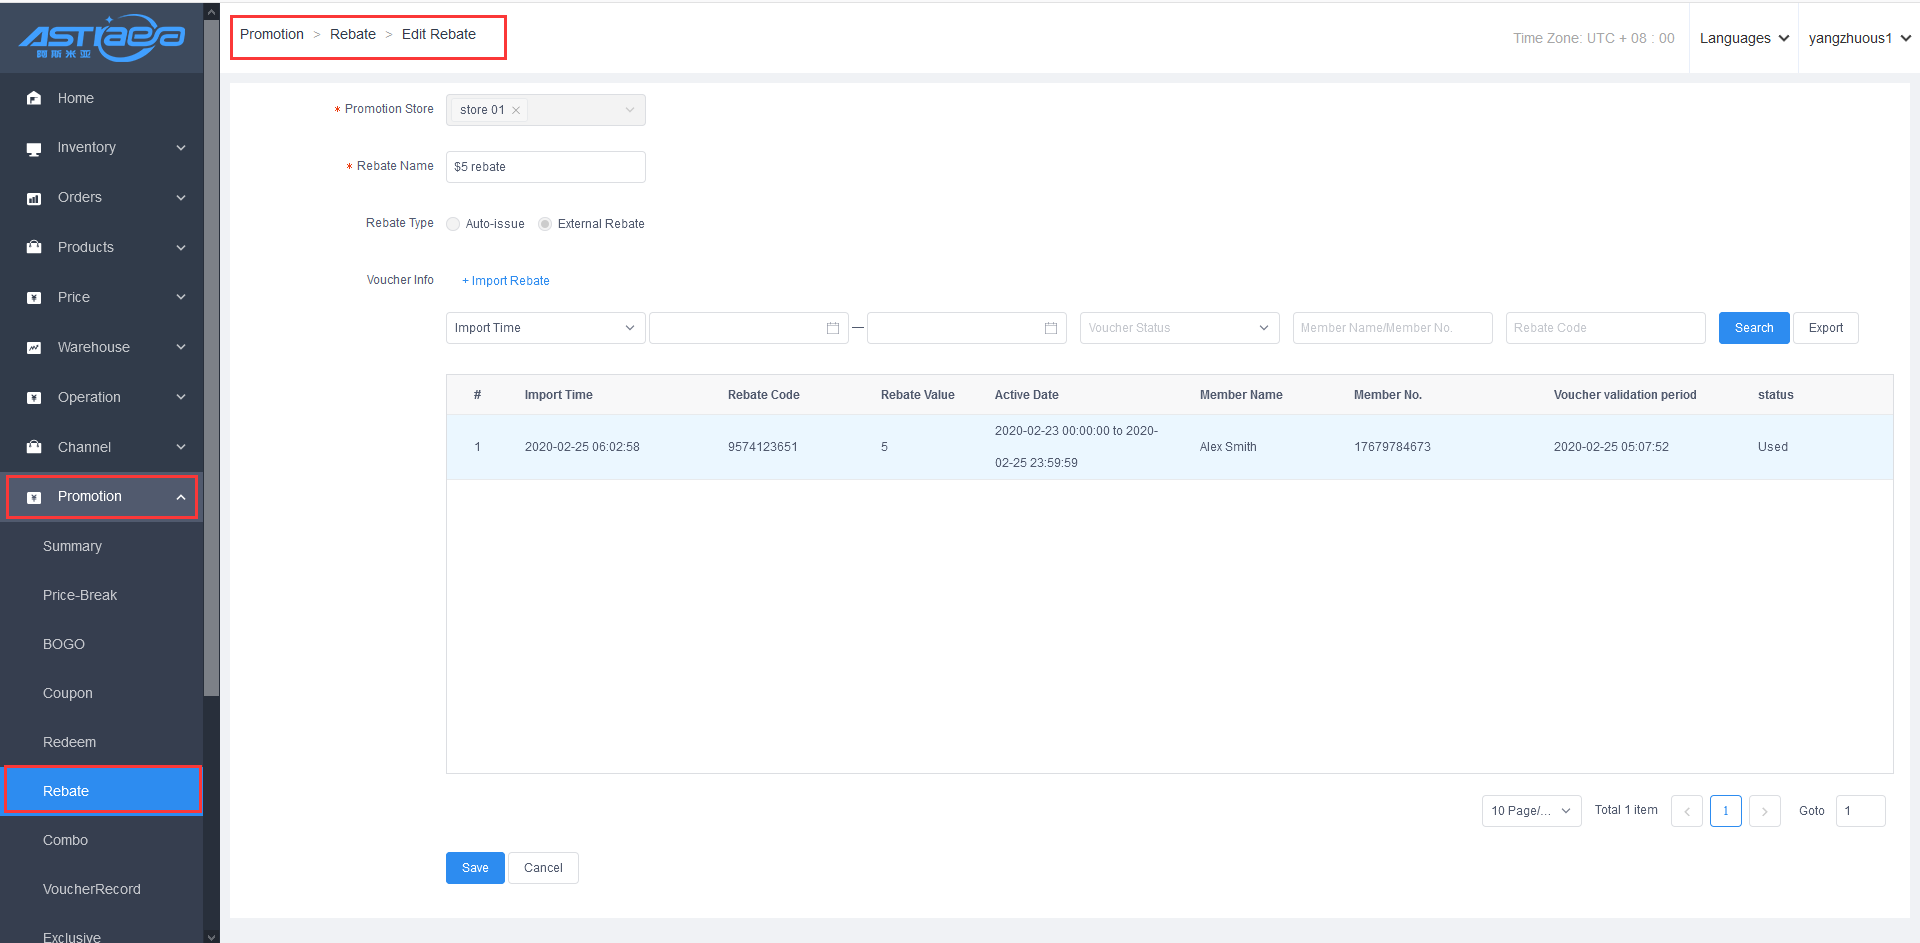Viewport: 1920px width, 943px height.
Task: Open end date calendar icon
Action: click(1050, 328)
